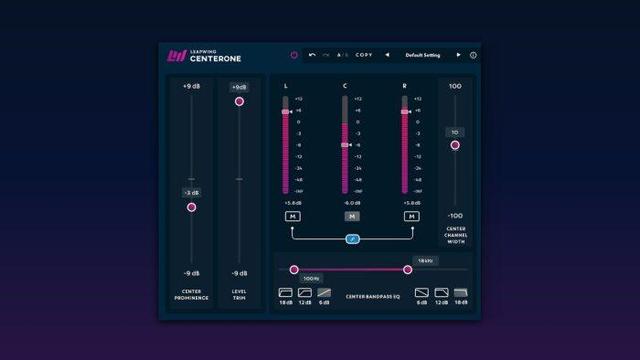Click the C channel meter gain handle
This screenshot has width=640, height=360.
coord(346,145)
